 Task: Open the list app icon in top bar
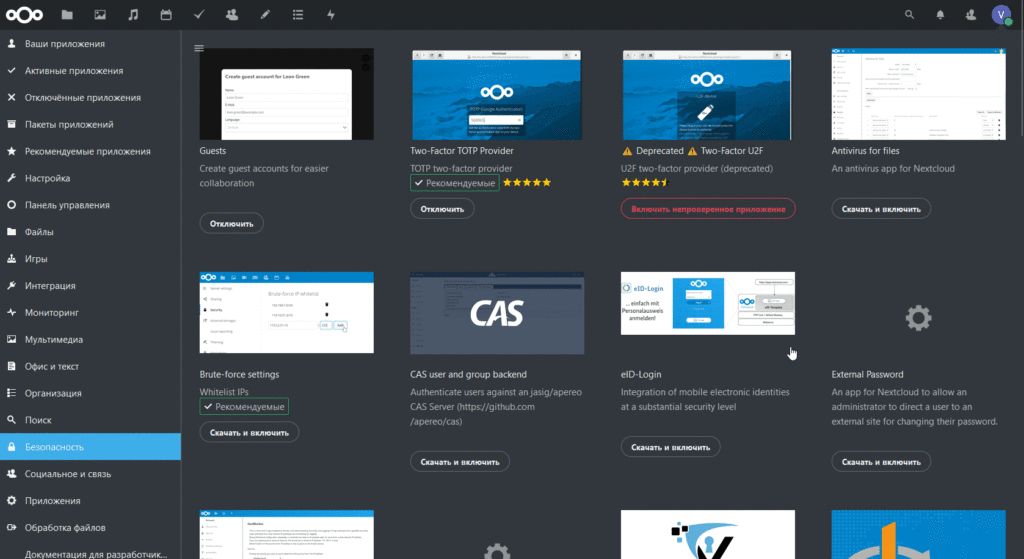coord(298,14)
